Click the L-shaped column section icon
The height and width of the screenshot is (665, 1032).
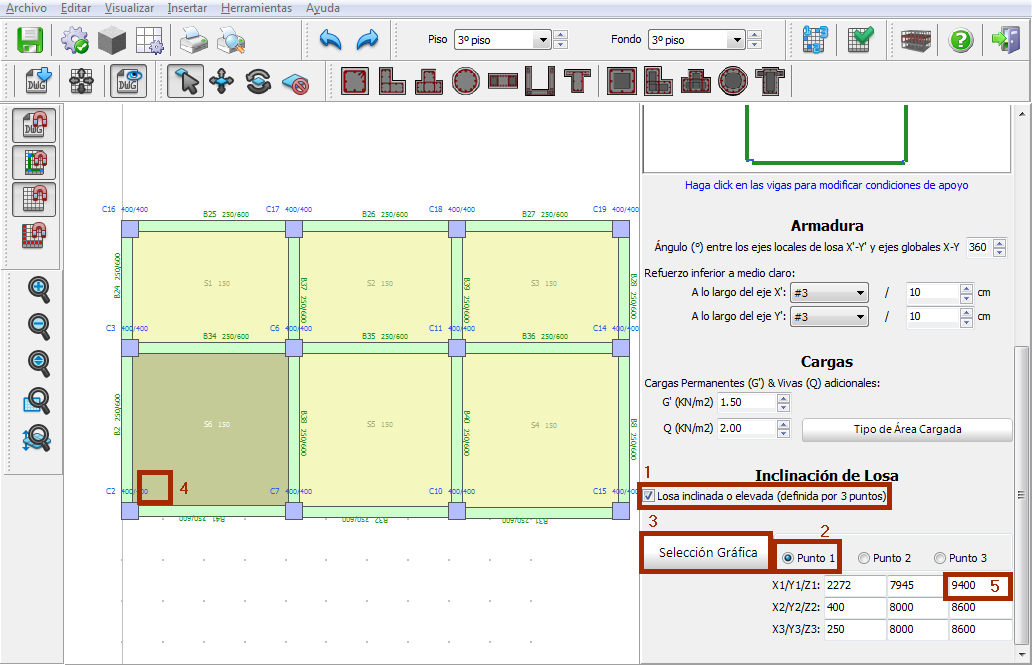391,81
